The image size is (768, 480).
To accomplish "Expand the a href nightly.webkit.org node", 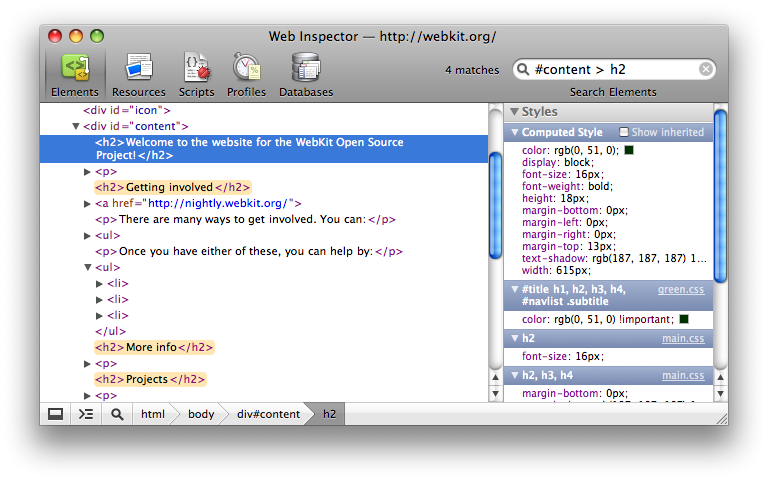I will tap(87, 204).
